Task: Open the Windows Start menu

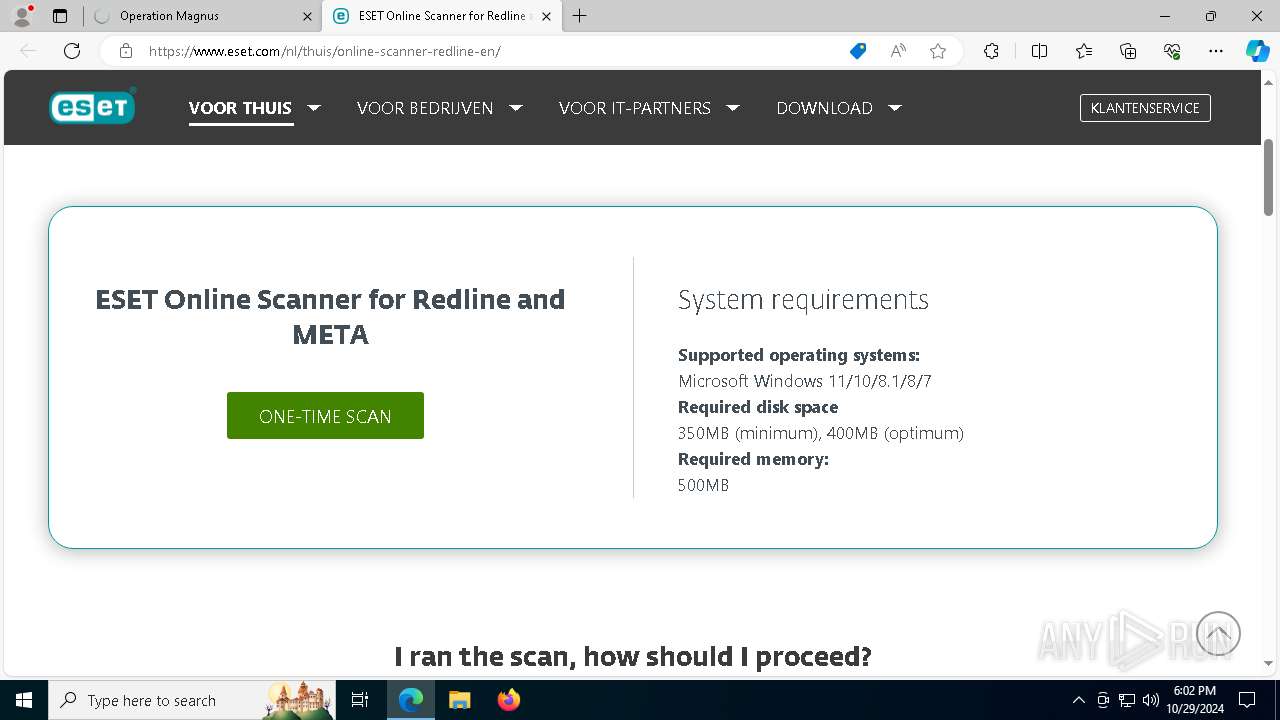Action: point(24,700)
